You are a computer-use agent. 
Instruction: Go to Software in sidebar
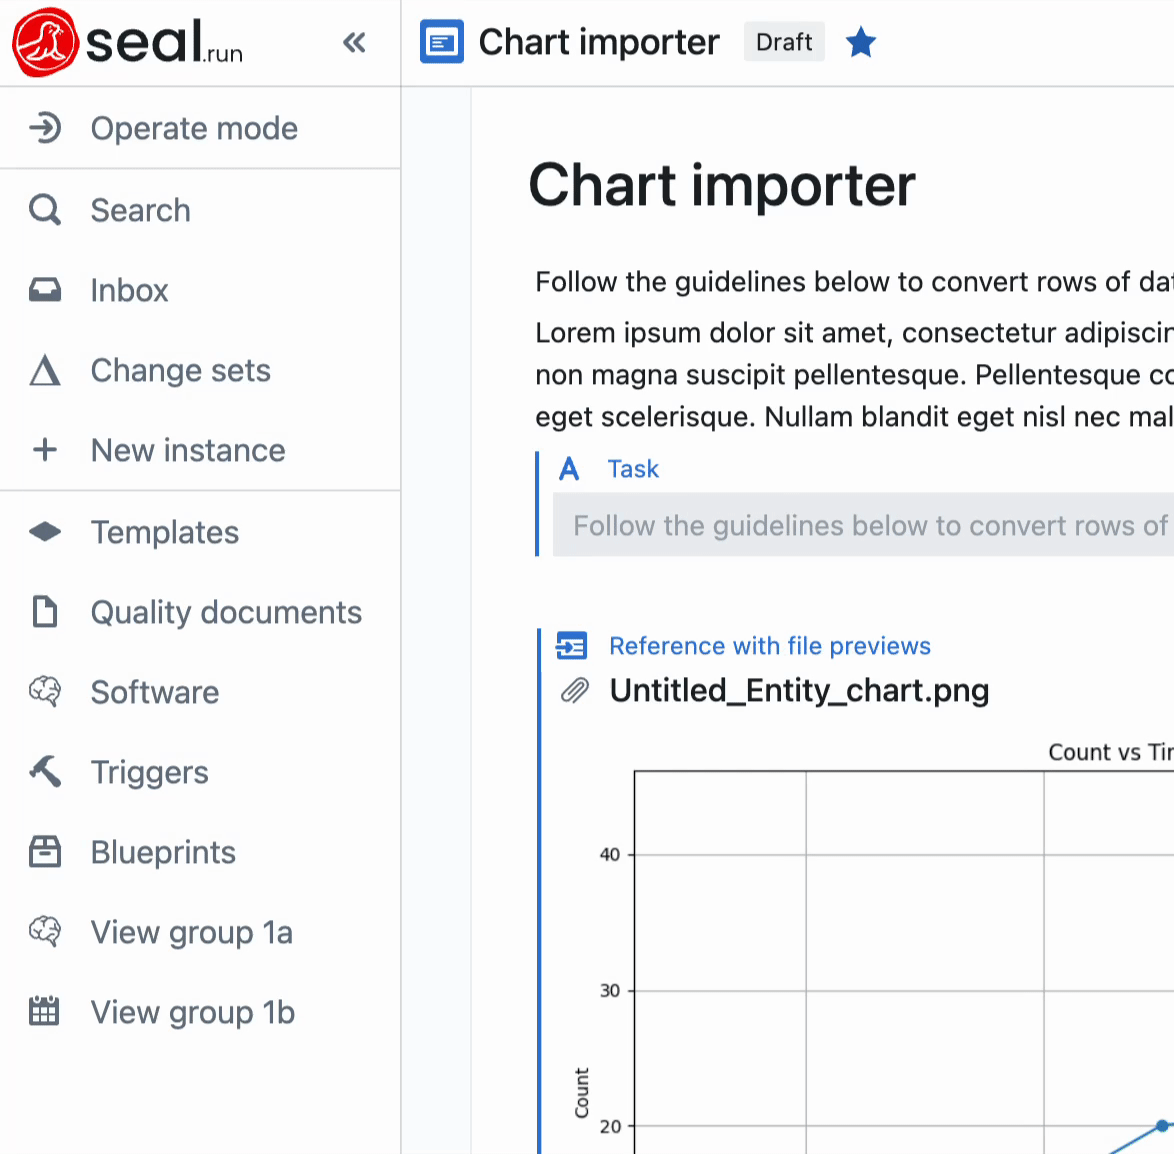154,692
